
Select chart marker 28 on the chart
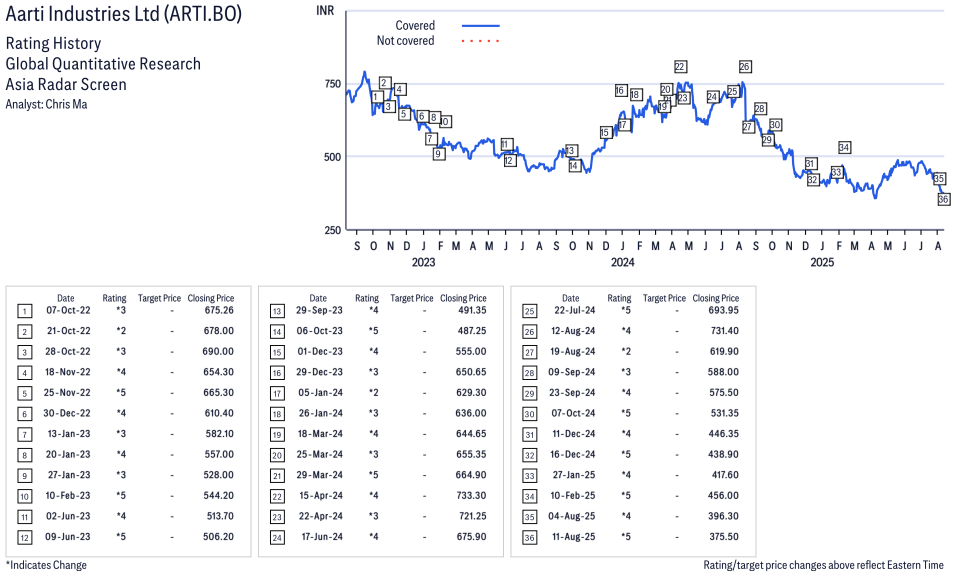(760, 108)
